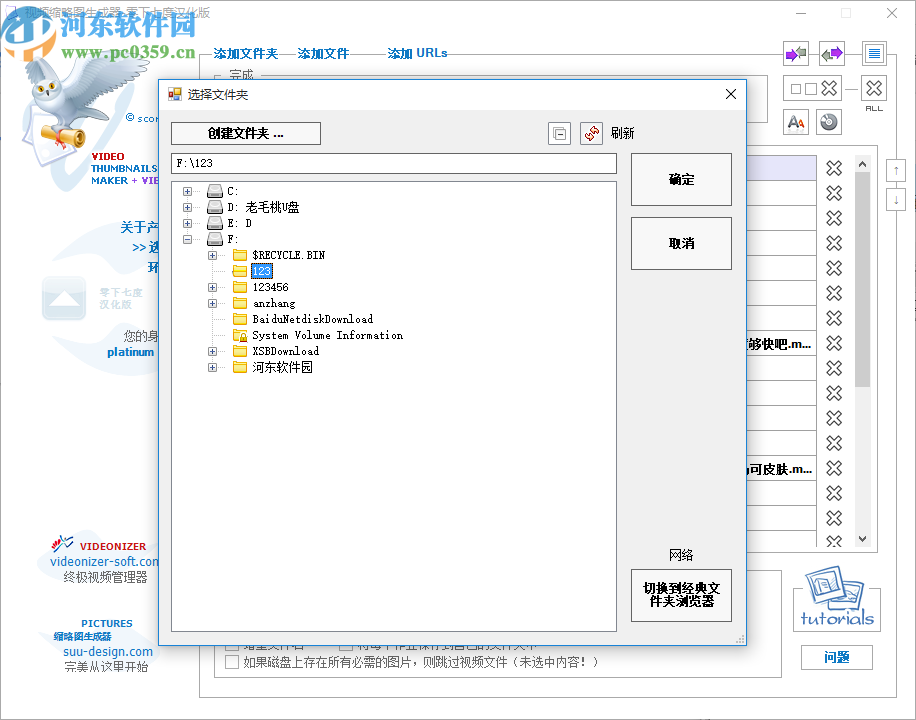Image resolution: width=916 pixels, height=720 pixels.
Task: Click the collapse-all icon beside the refresh button
Action: (559, 133)
